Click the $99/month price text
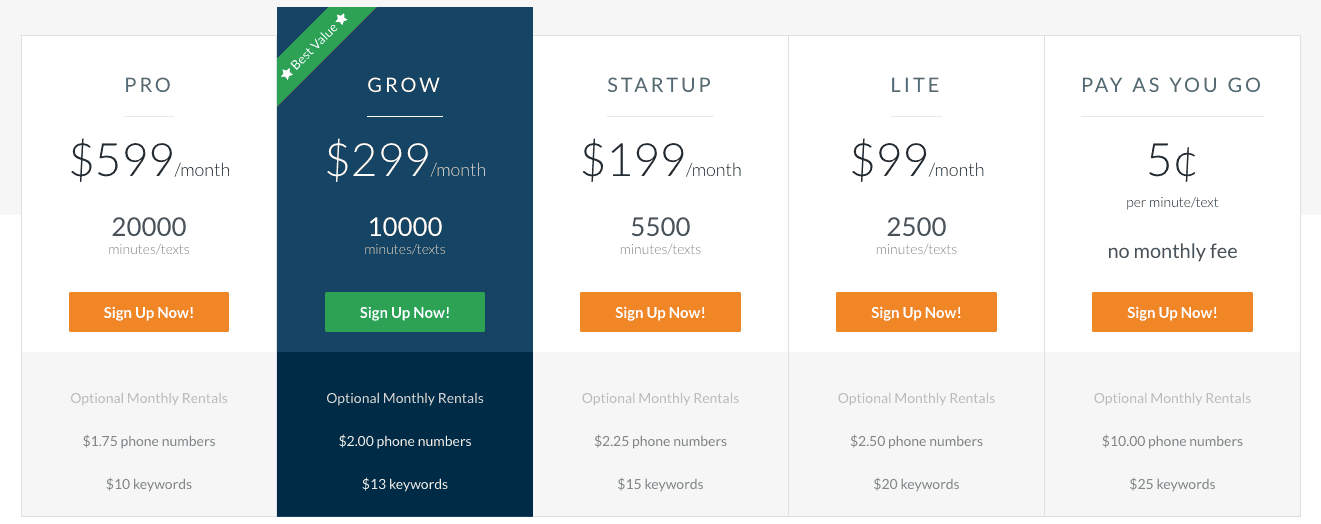1321x524 pixels. point(917,160)
